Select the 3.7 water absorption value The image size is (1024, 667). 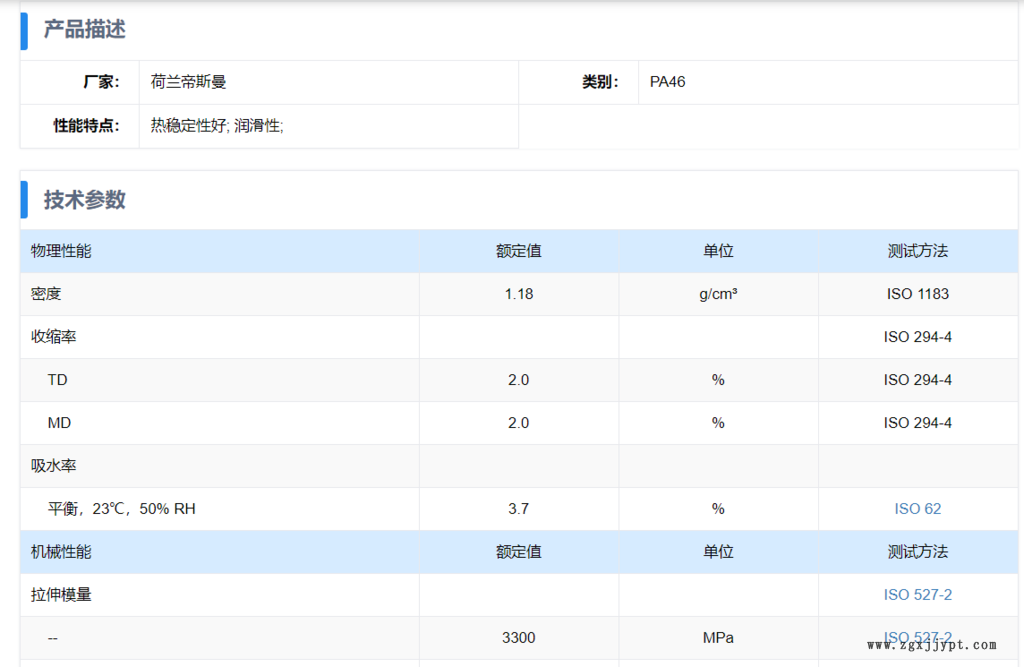click(518, 509)
